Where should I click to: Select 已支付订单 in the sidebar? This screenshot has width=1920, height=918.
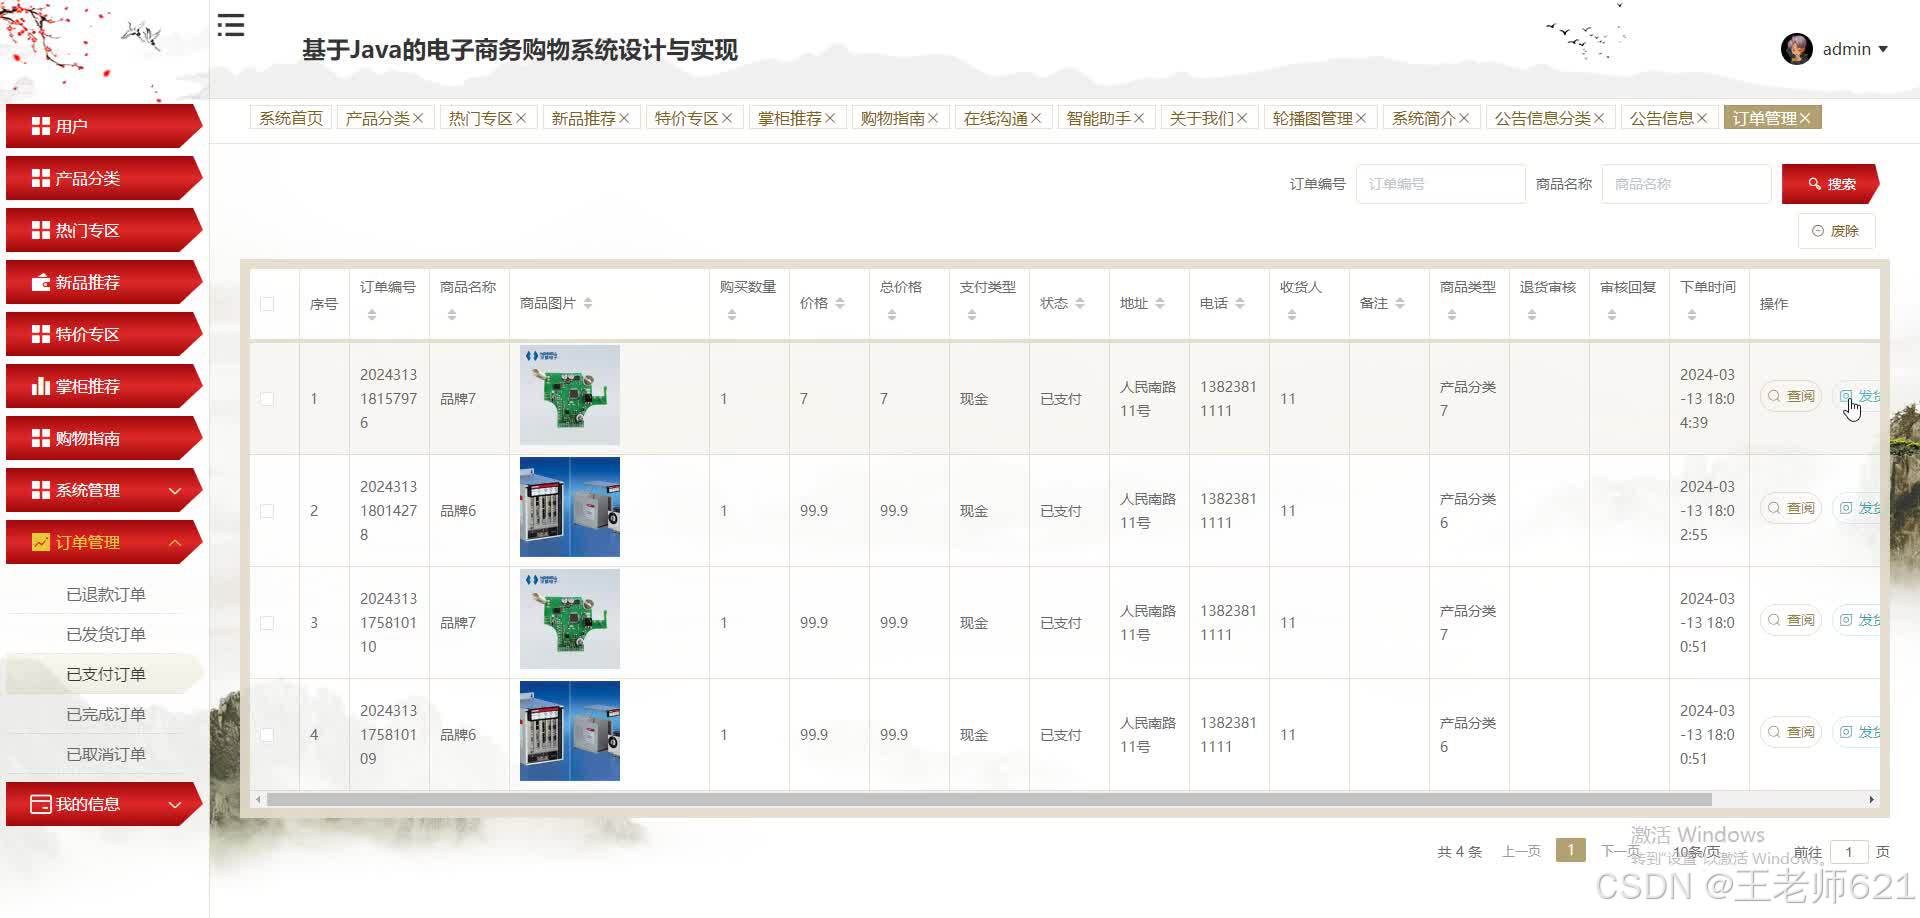[105, 674]
